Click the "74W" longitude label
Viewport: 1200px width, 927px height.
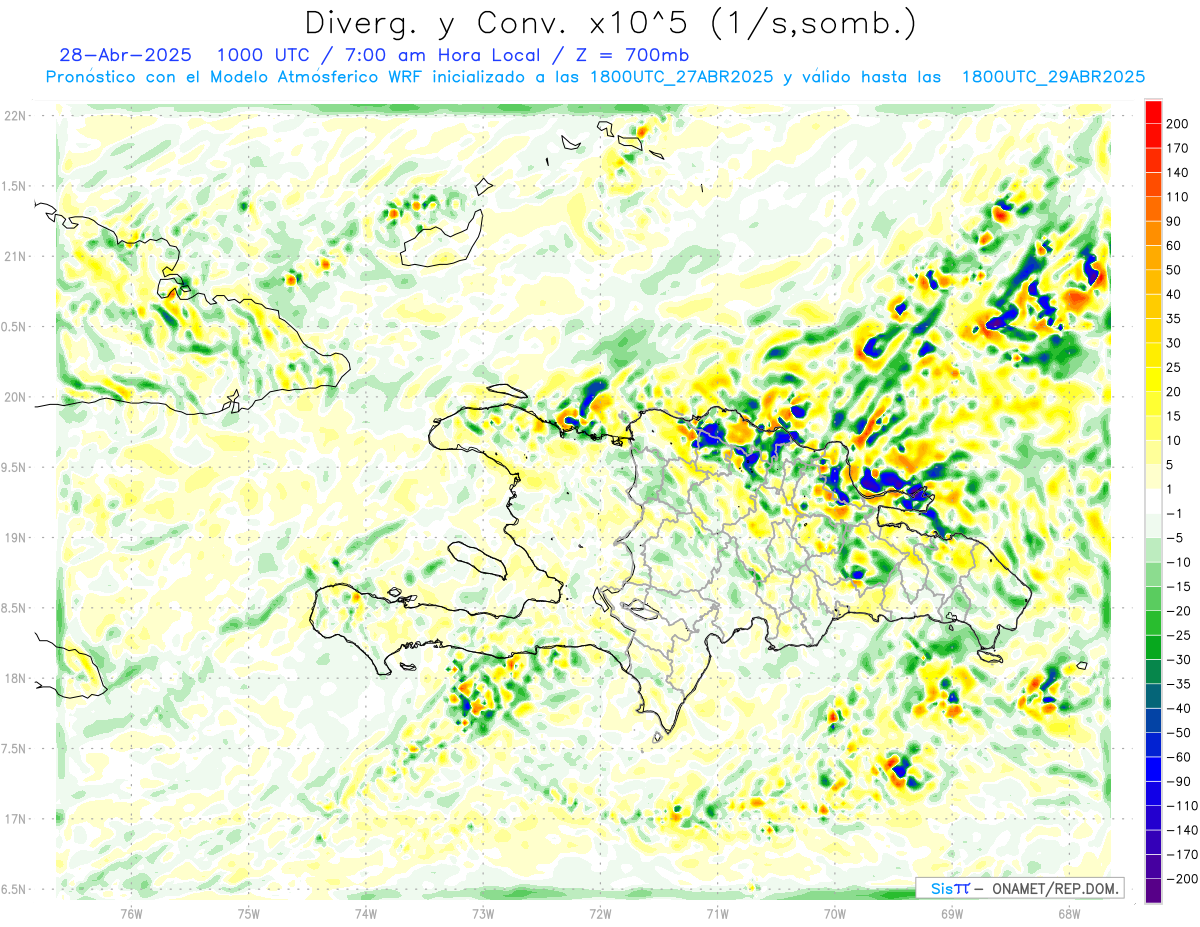coord(365,912)
